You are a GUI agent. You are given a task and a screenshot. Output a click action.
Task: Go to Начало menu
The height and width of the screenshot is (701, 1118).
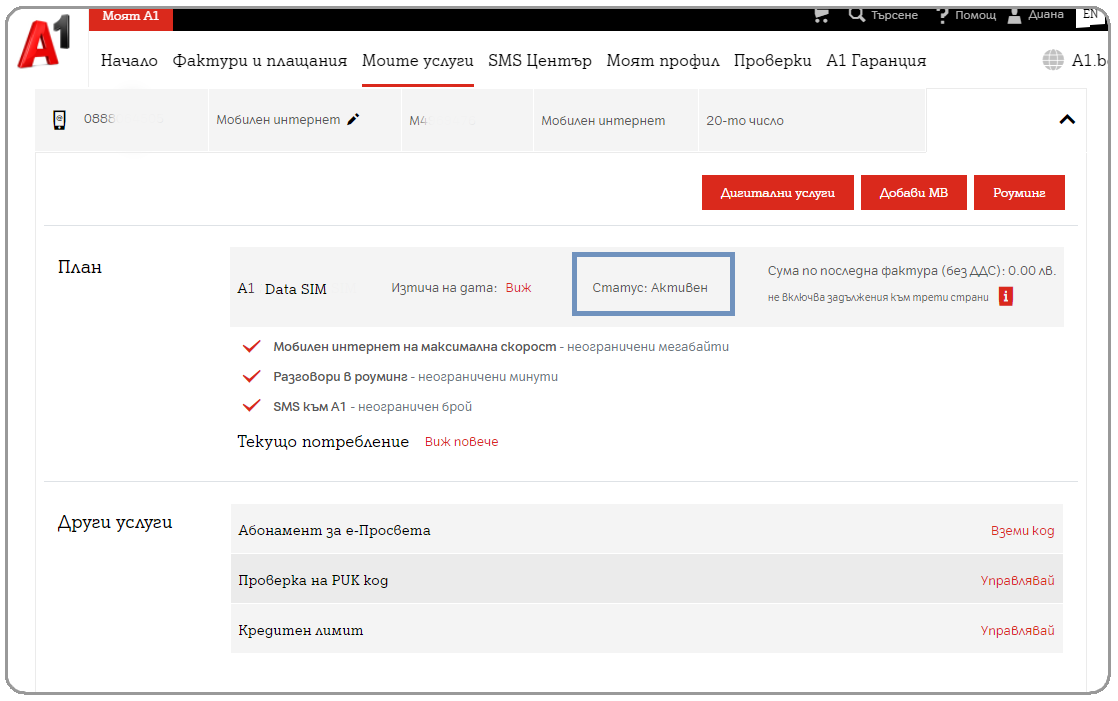point(129,61)
